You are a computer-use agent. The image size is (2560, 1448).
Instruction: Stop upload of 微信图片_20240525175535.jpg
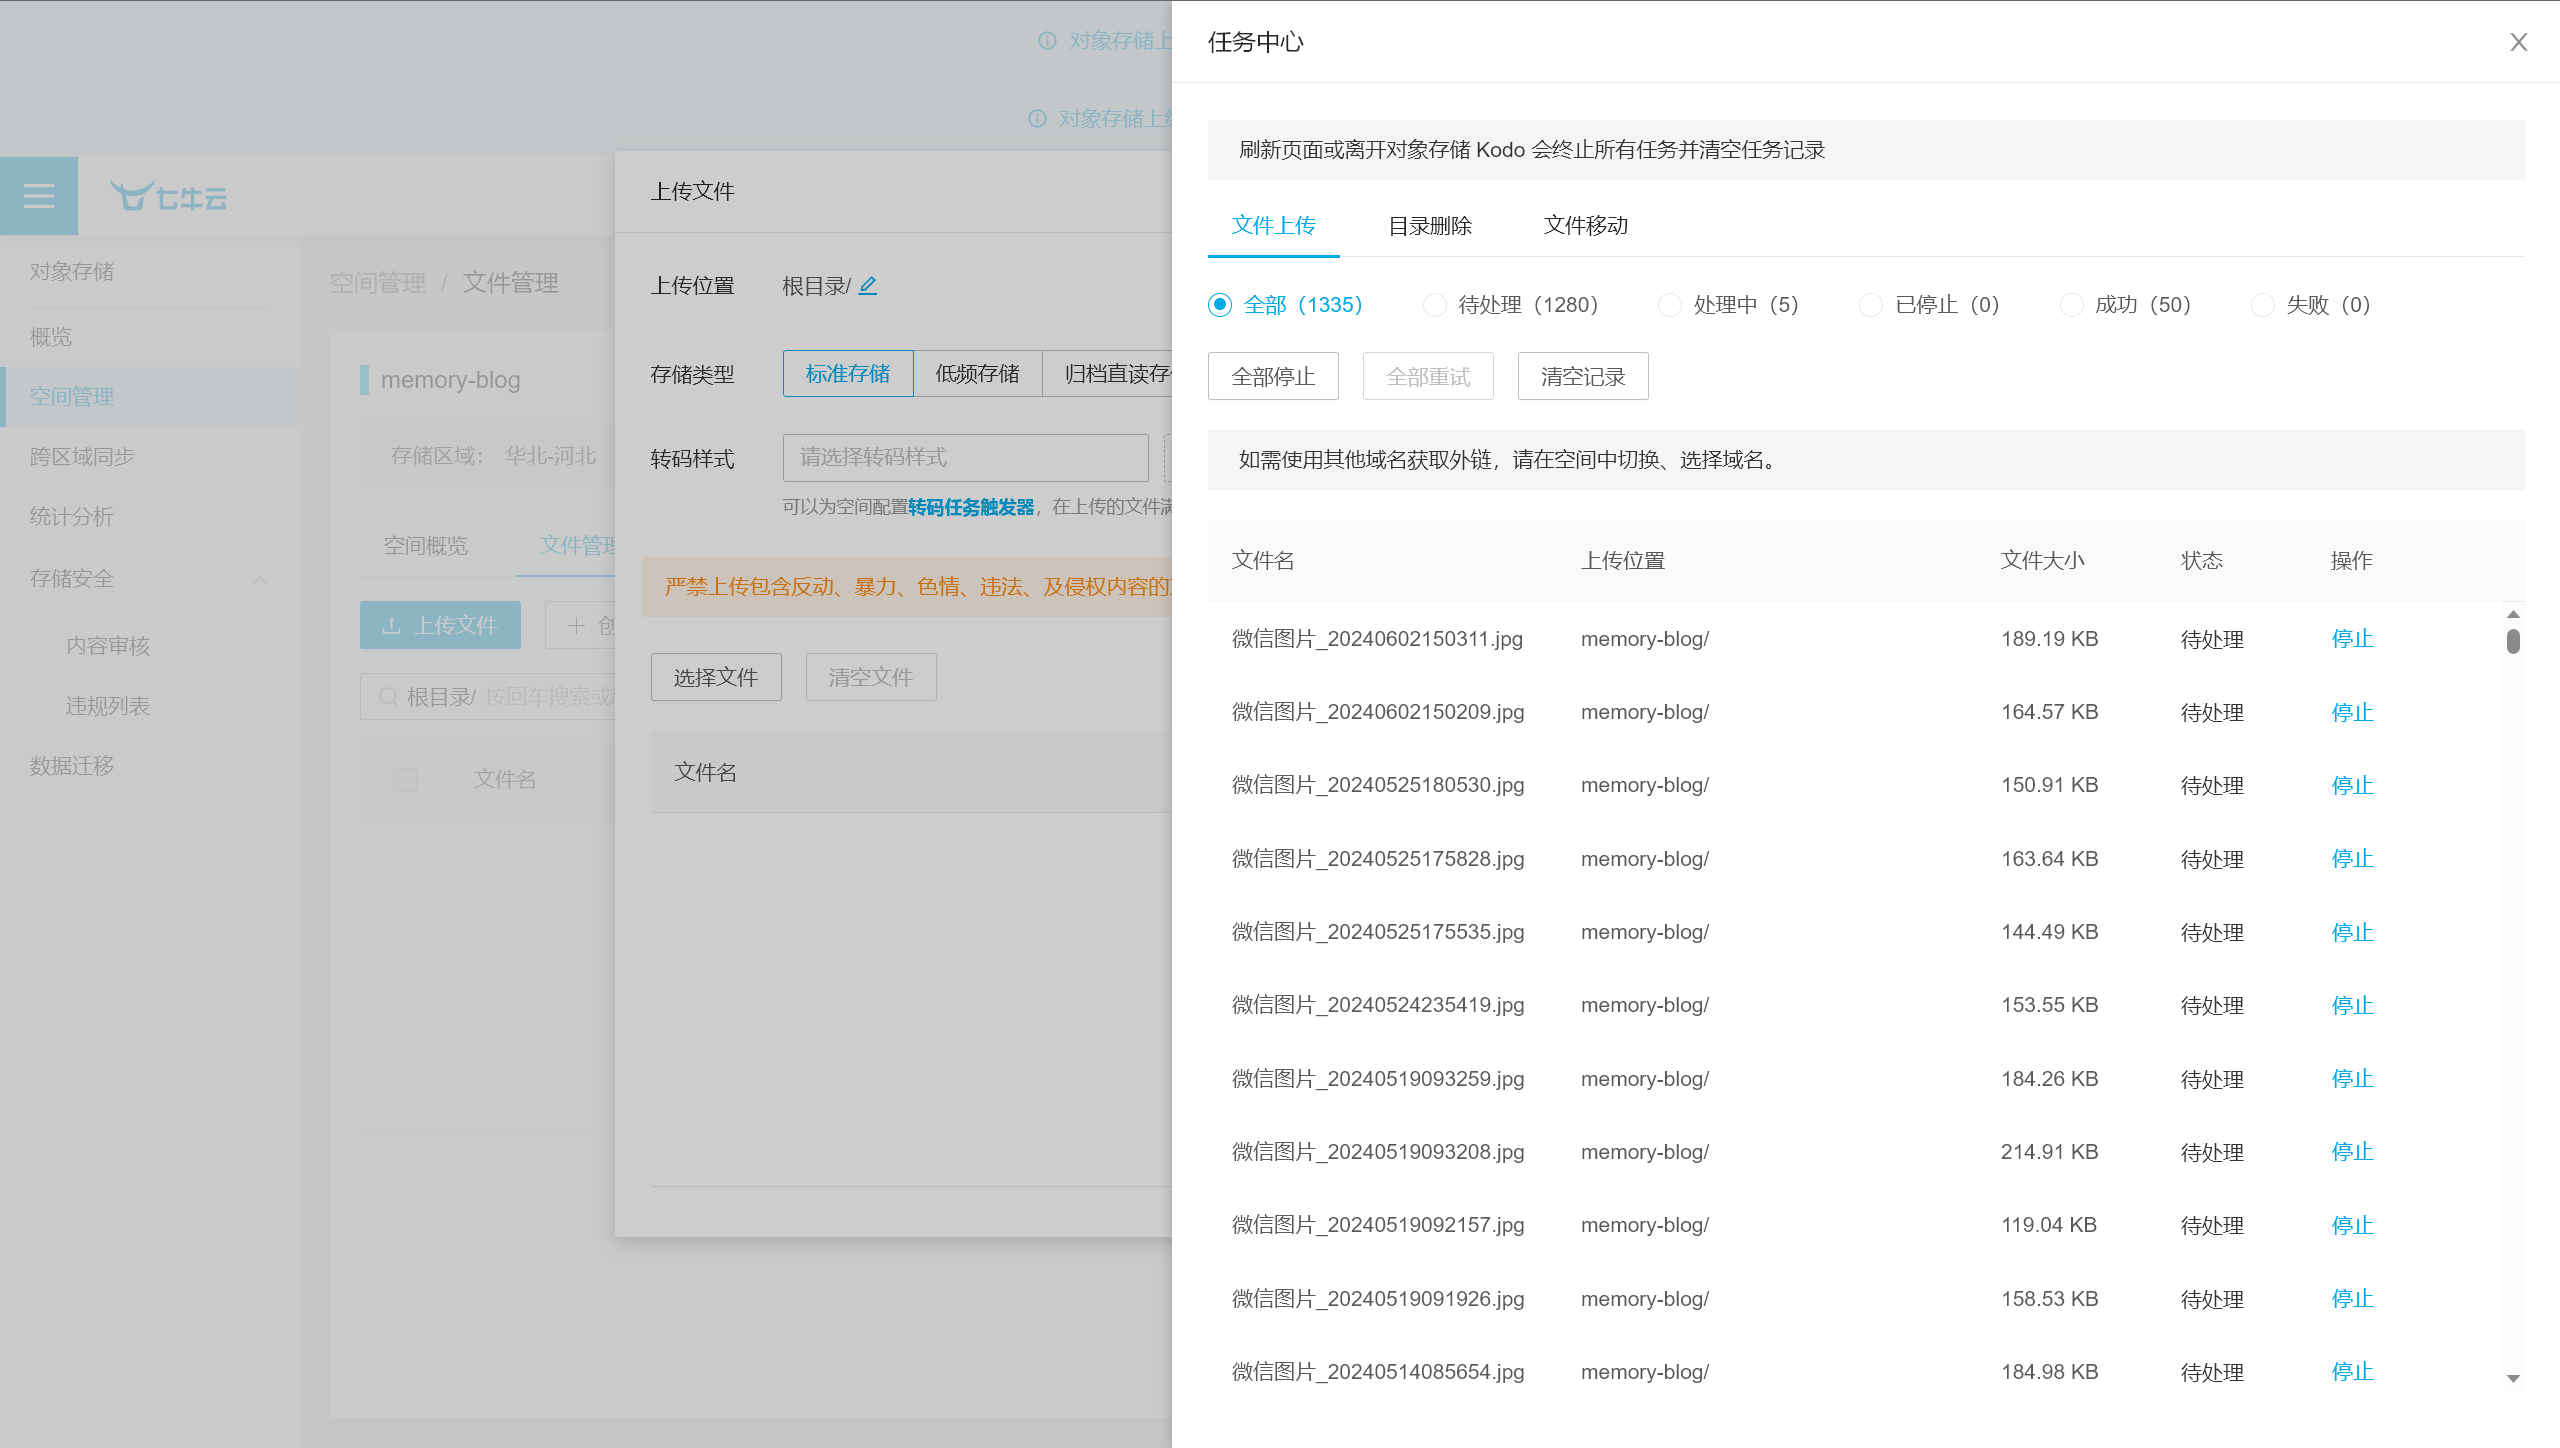(x=2352, y=932)
